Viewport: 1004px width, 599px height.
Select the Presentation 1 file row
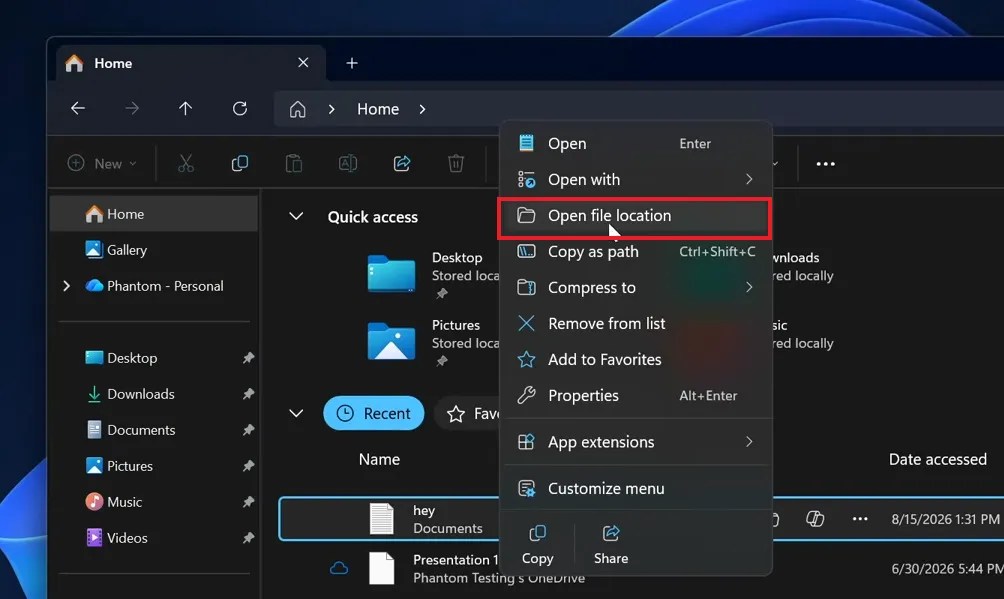[640, 568]
